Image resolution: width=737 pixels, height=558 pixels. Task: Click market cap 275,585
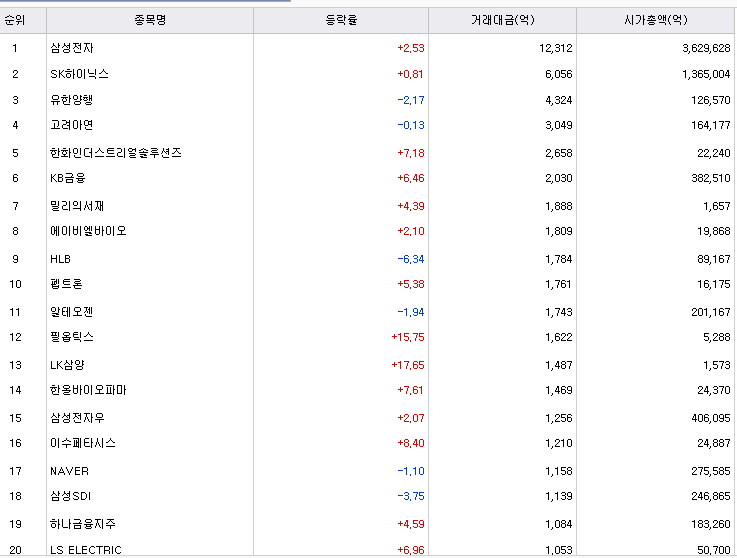pyautogui.click(x=711, y=471)
